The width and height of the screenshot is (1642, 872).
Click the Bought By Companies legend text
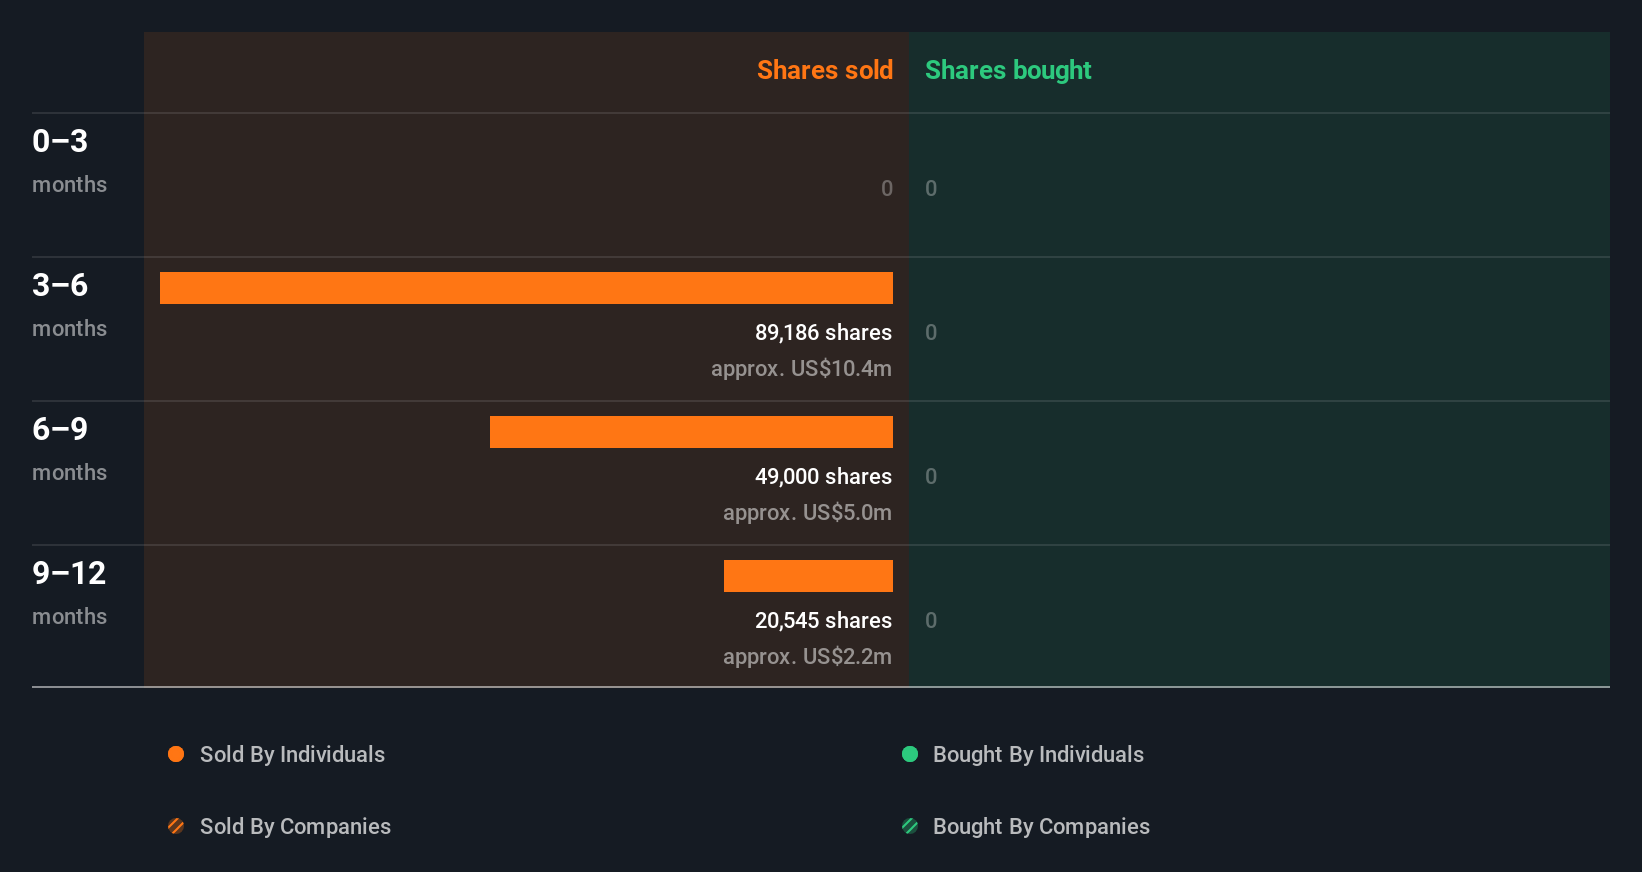(x=1041, y=826)
